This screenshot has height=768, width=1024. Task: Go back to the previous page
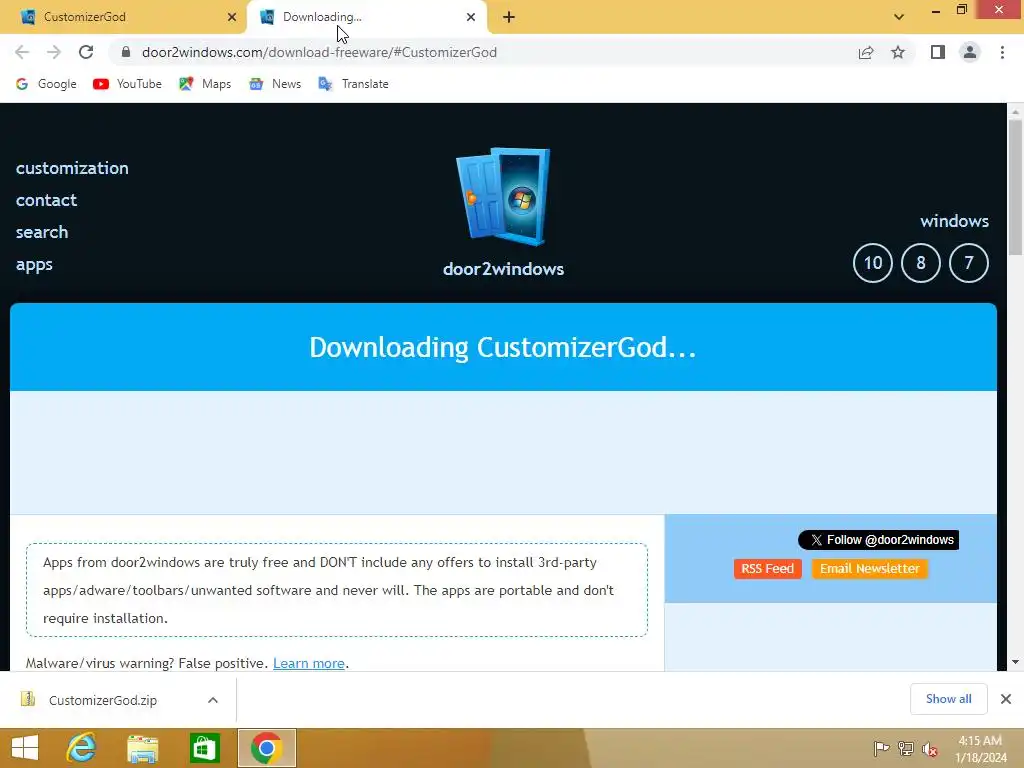[x=22, y=52]
